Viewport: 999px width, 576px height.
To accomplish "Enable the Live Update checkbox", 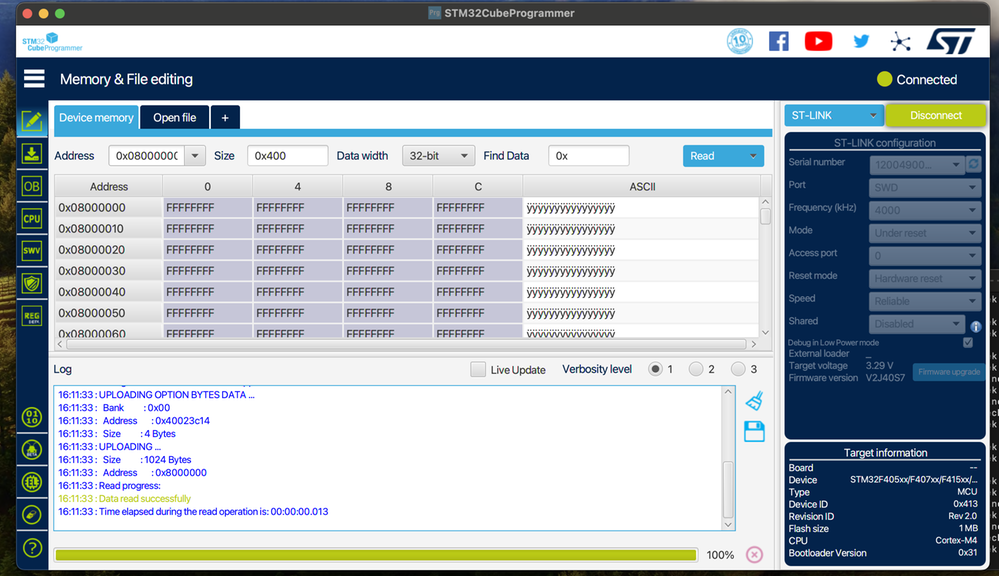I will [477, 369].
